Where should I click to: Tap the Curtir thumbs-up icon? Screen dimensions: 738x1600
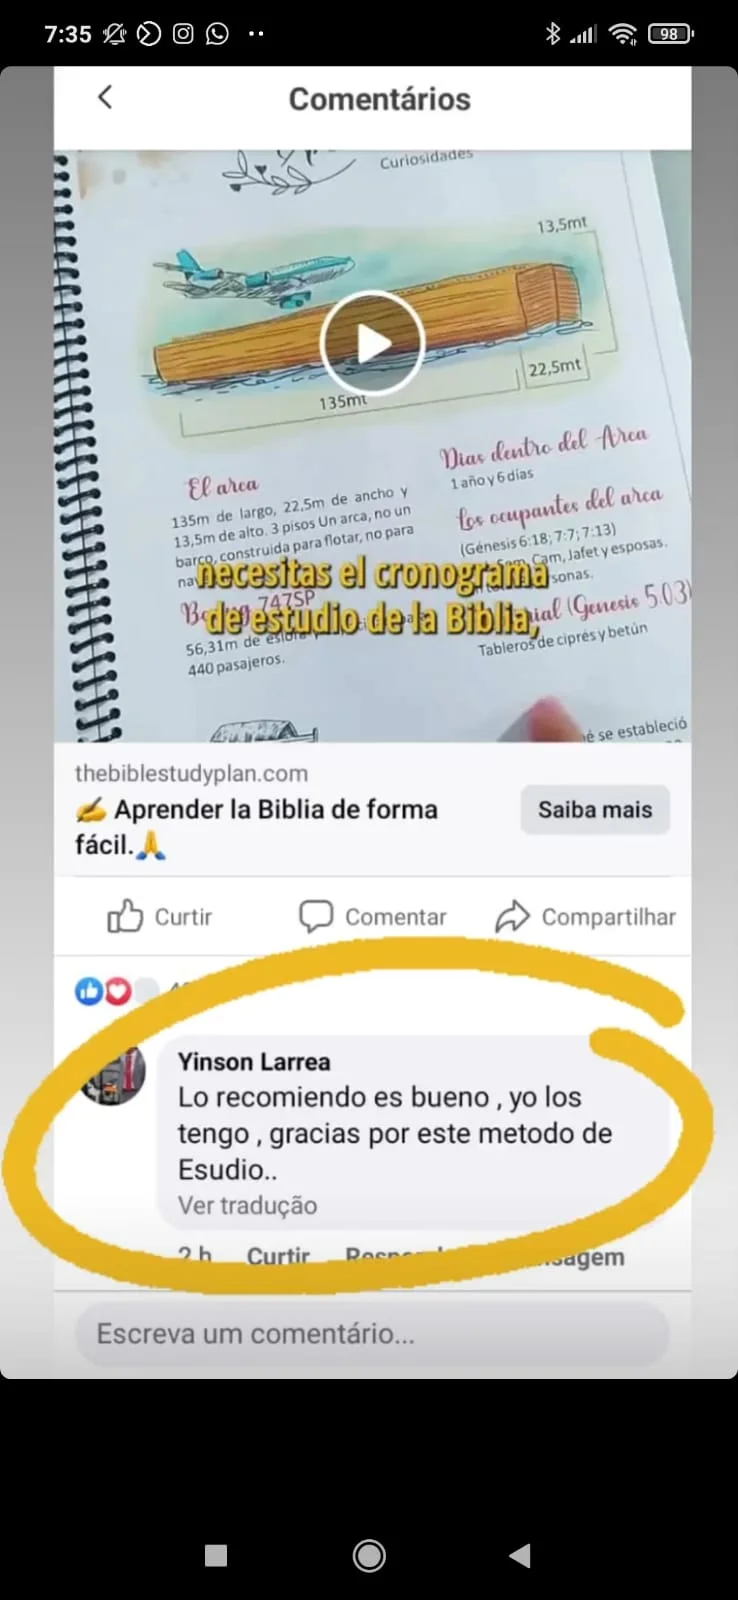click(125, 916)
